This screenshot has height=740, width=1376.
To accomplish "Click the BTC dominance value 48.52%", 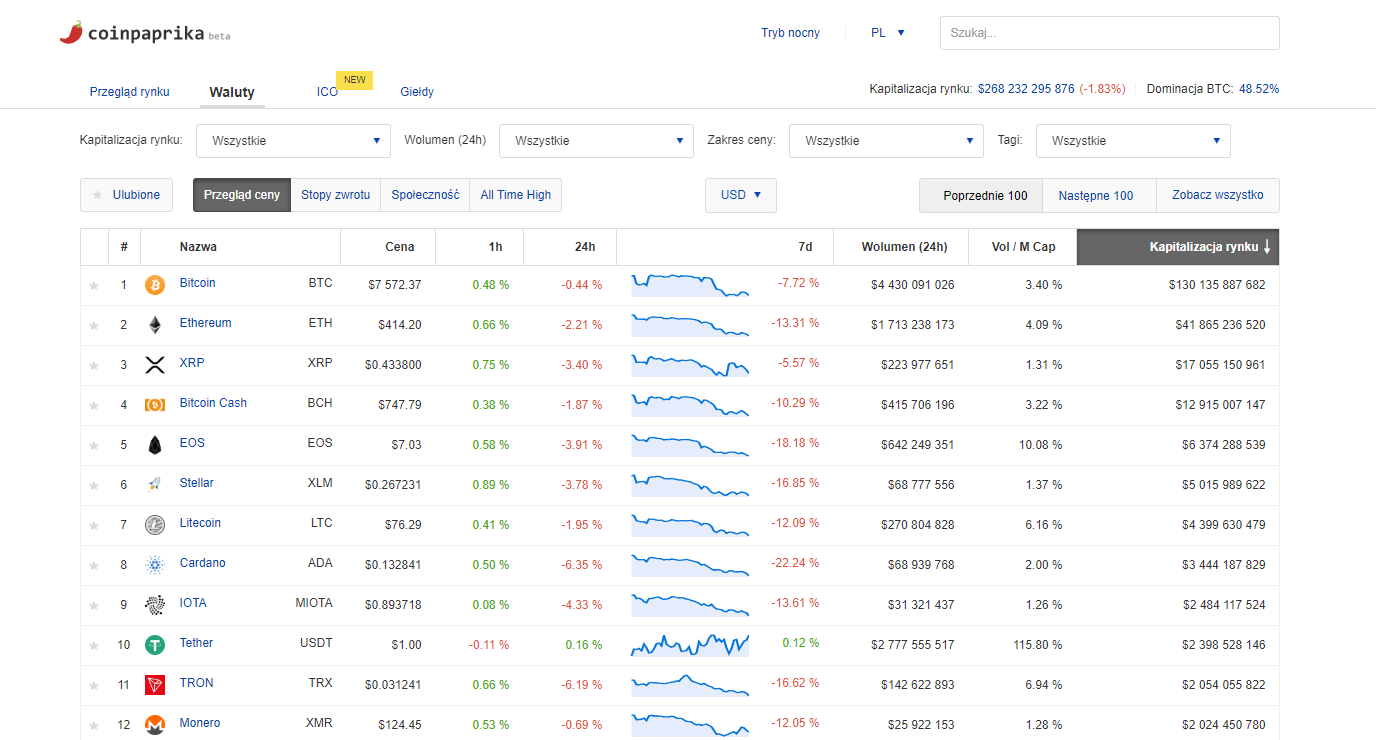I will (1259, 89).
